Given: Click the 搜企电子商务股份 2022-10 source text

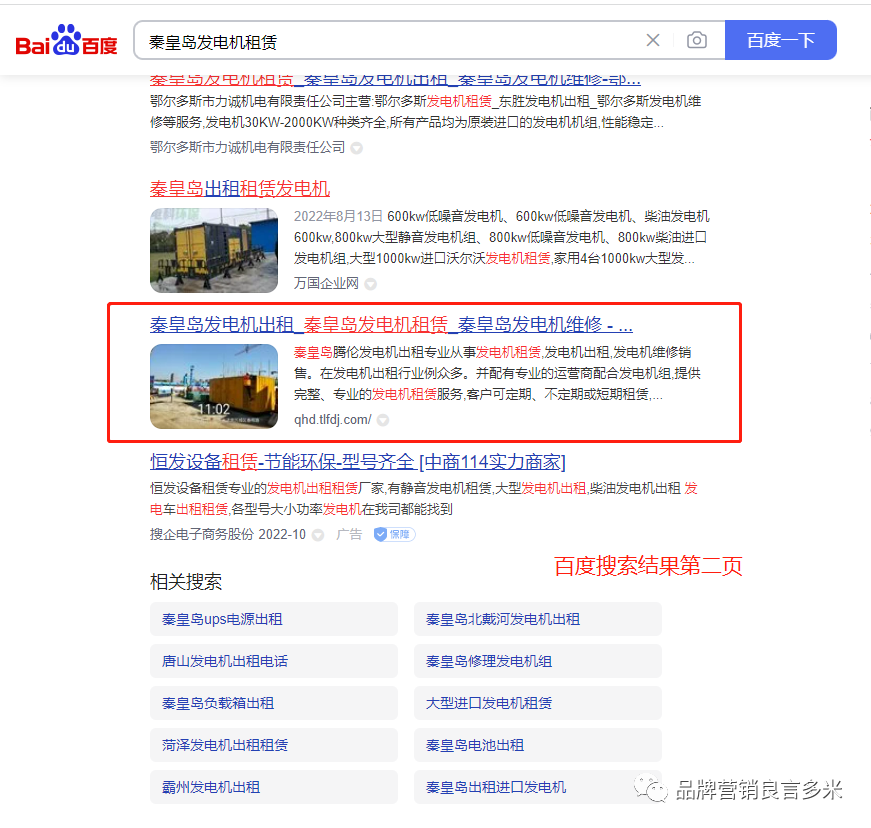Looking at the screenshot, I should click(228, 534).
